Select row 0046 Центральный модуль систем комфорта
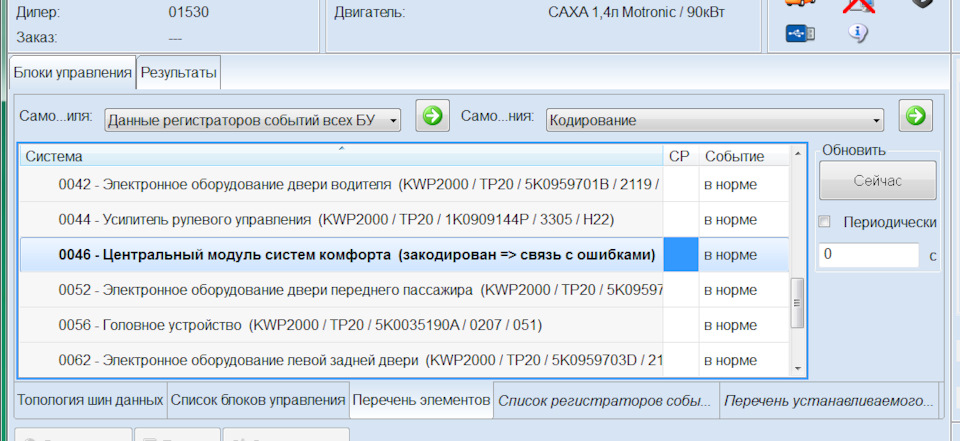 click(404, 254)
